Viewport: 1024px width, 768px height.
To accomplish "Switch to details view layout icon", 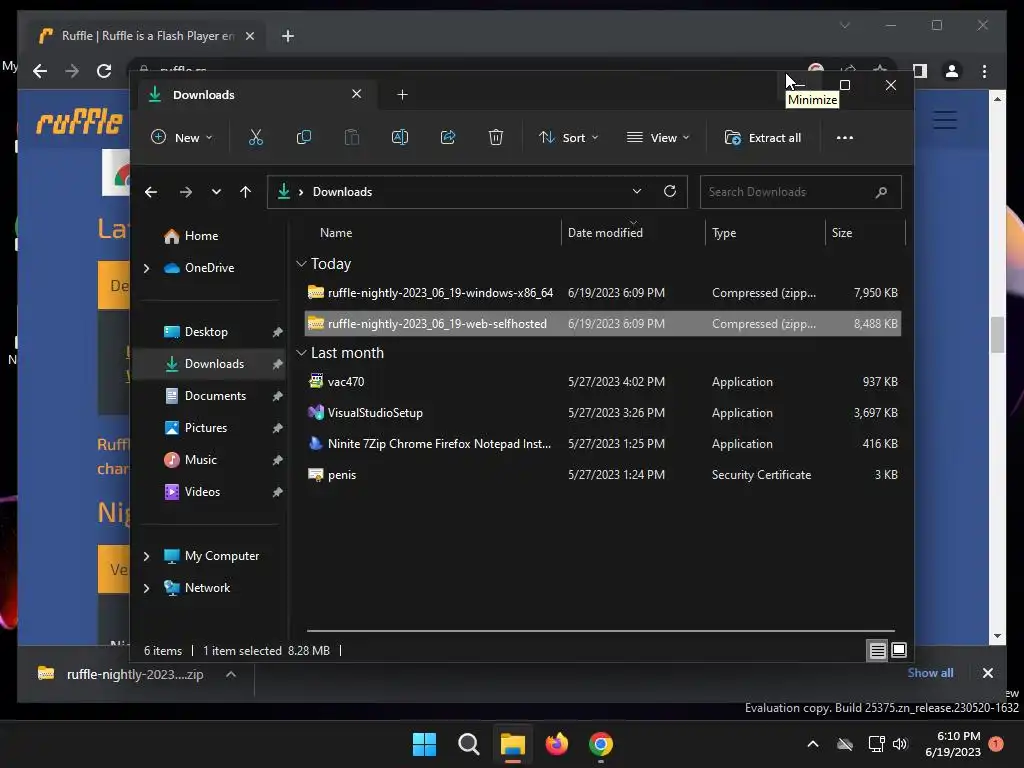I will (877, 650).
